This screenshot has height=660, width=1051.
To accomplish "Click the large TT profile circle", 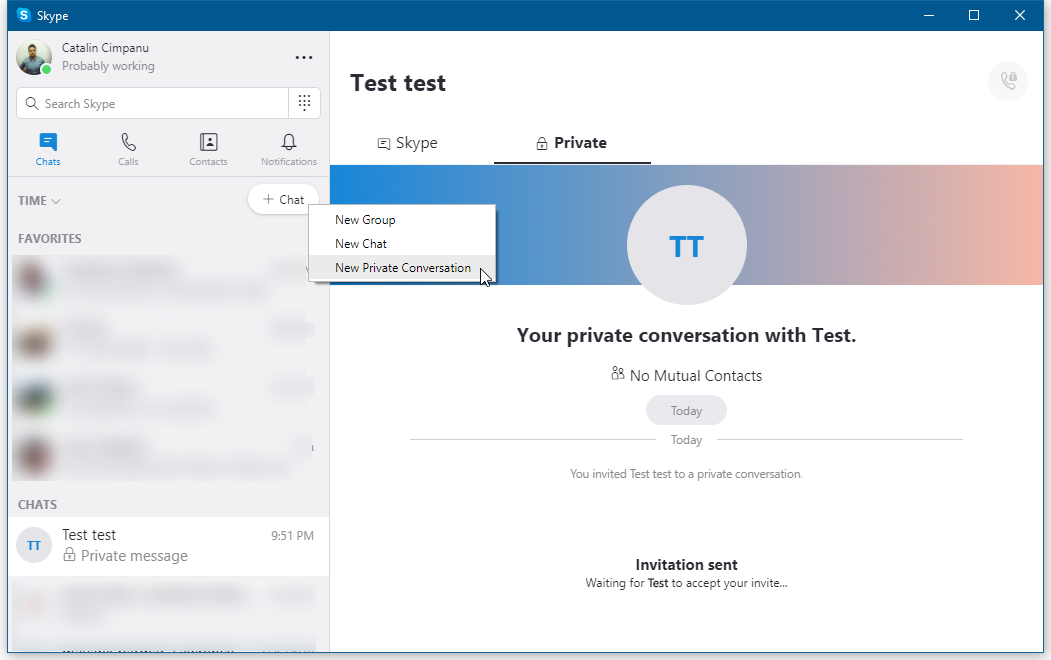I will 686,245.
